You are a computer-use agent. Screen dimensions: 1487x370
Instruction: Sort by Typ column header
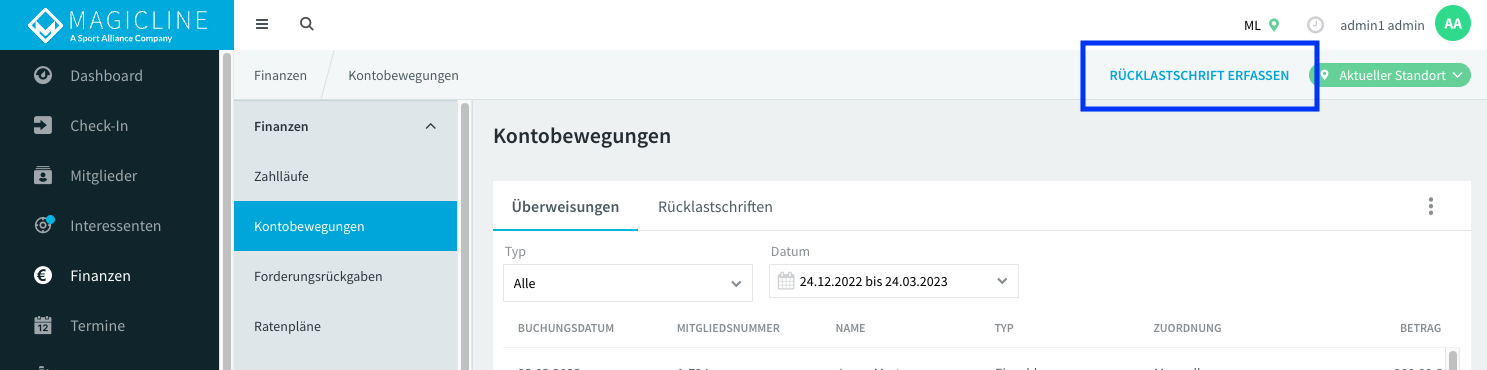[x=1004, y=328]
